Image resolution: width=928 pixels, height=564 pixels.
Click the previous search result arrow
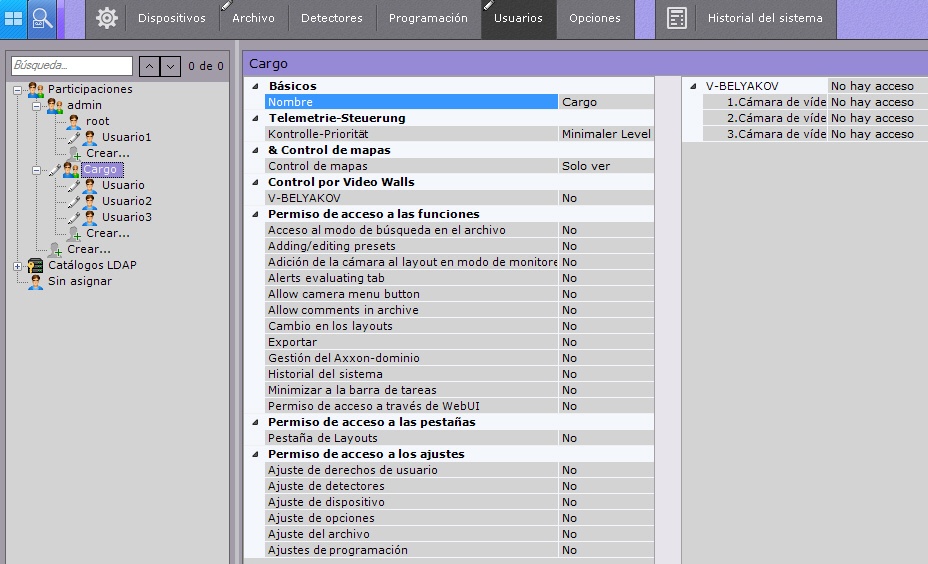(148, 66)
